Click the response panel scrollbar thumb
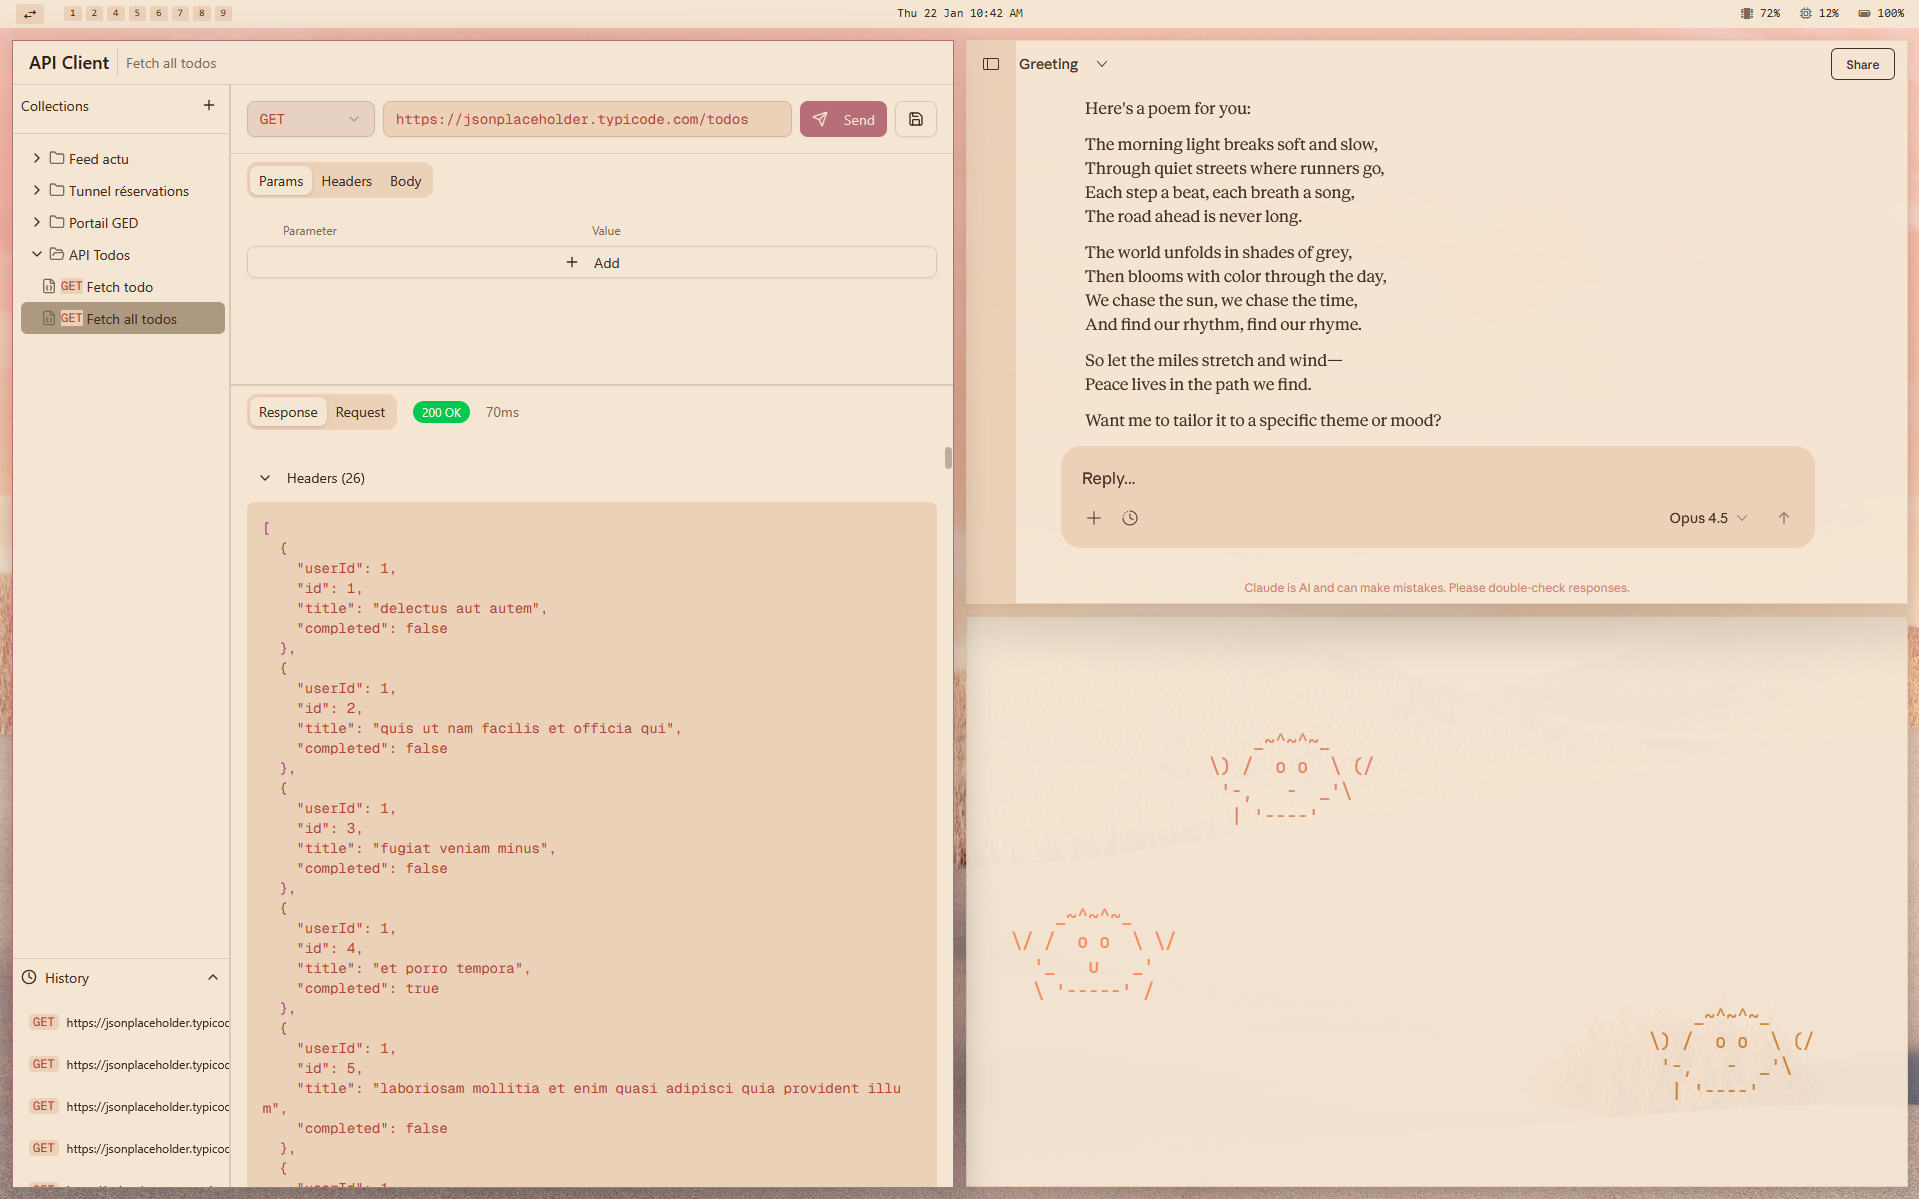Viewport: 1919px width, 1199px height. 947,458
